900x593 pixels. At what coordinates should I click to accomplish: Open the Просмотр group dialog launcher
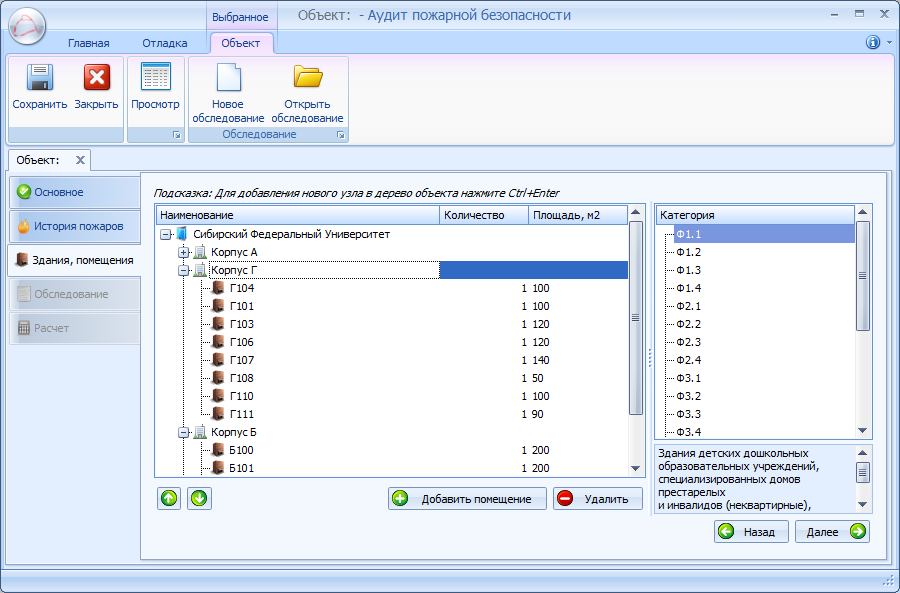[177, 135]
